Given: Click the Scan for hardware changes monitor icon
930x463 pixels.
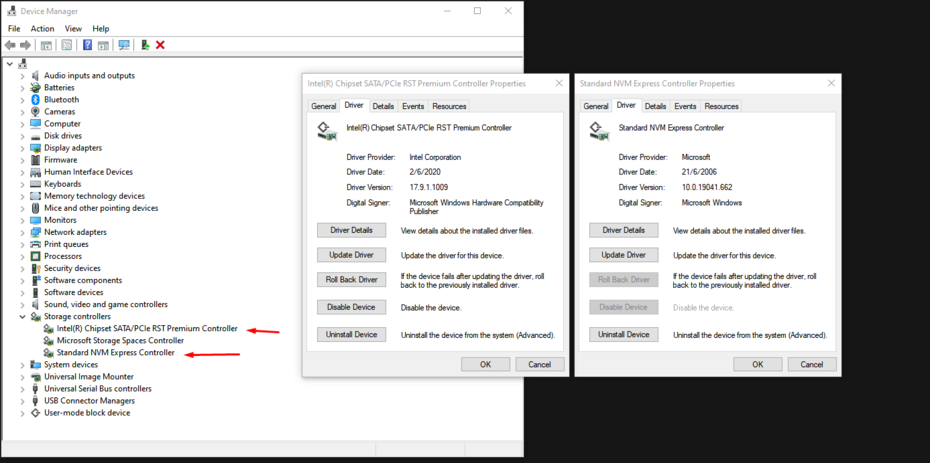Looking at the screenshot, I should [124, 45].
